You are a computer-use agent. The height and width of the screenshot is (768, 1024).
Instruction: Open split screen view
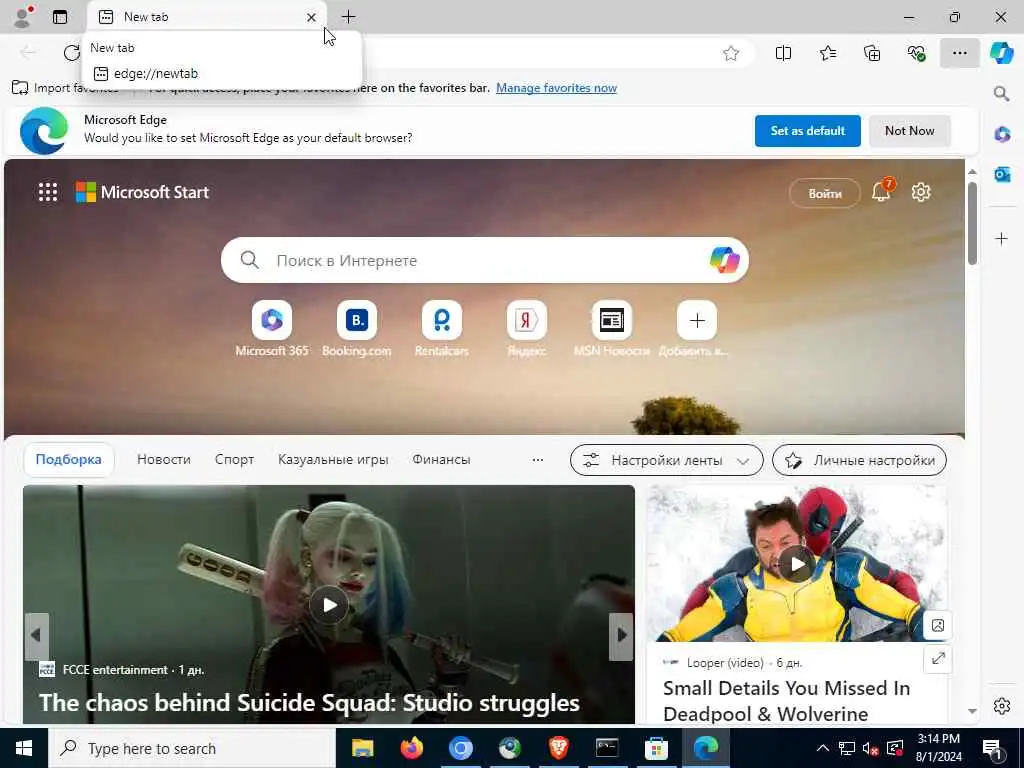pyautogui.click(x=783, y=53)
